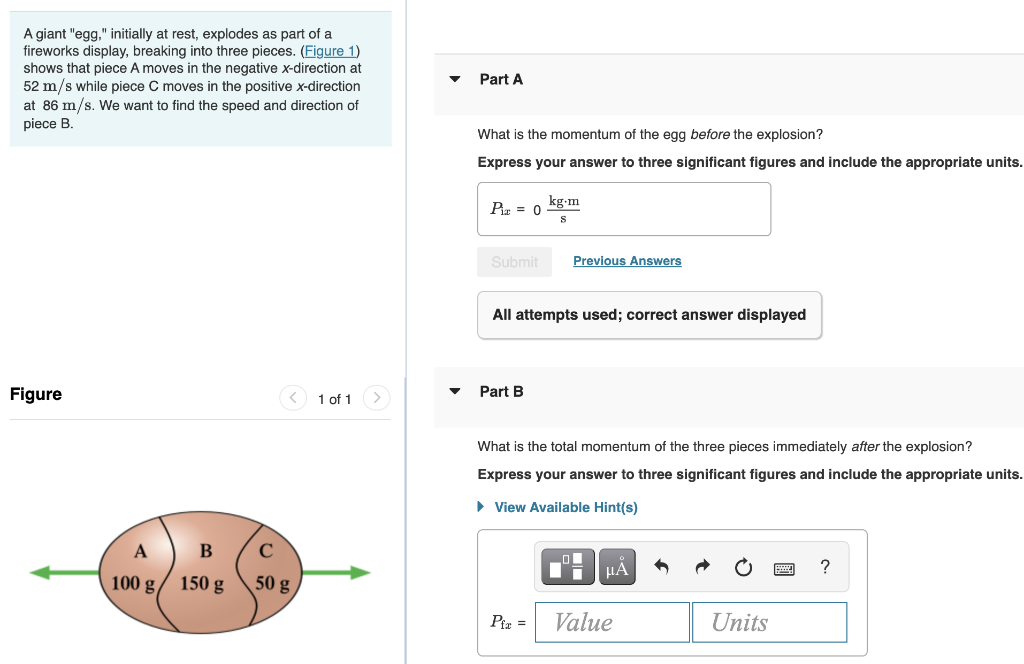Click the correct answer displayed banner

pos(649,314)
